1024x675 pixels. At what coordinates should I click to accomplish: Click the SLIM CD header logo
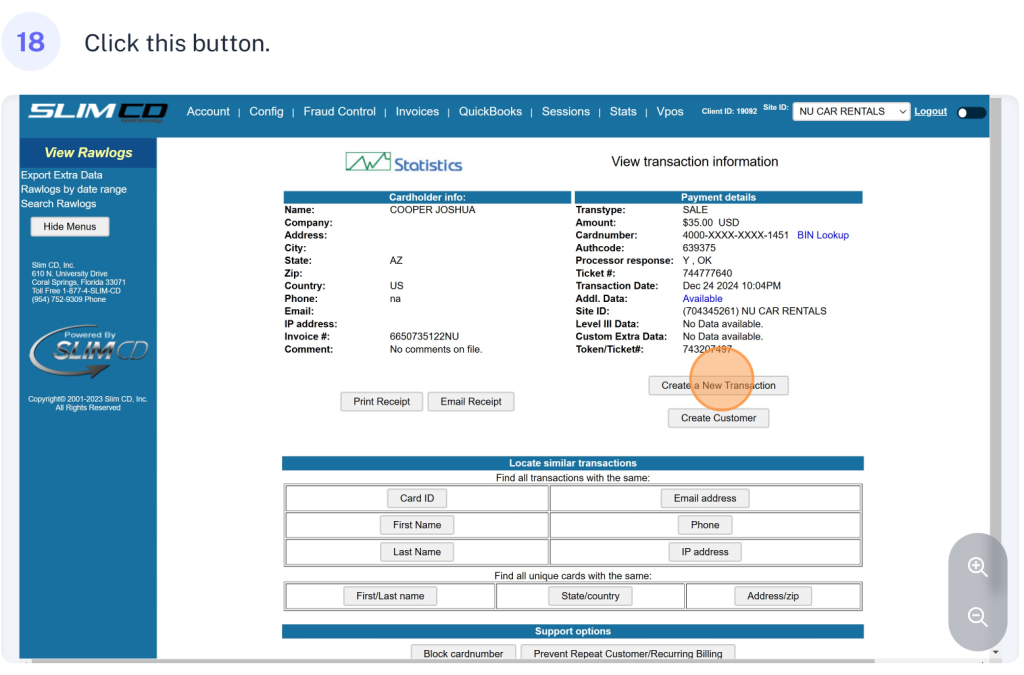coord(97,112)
